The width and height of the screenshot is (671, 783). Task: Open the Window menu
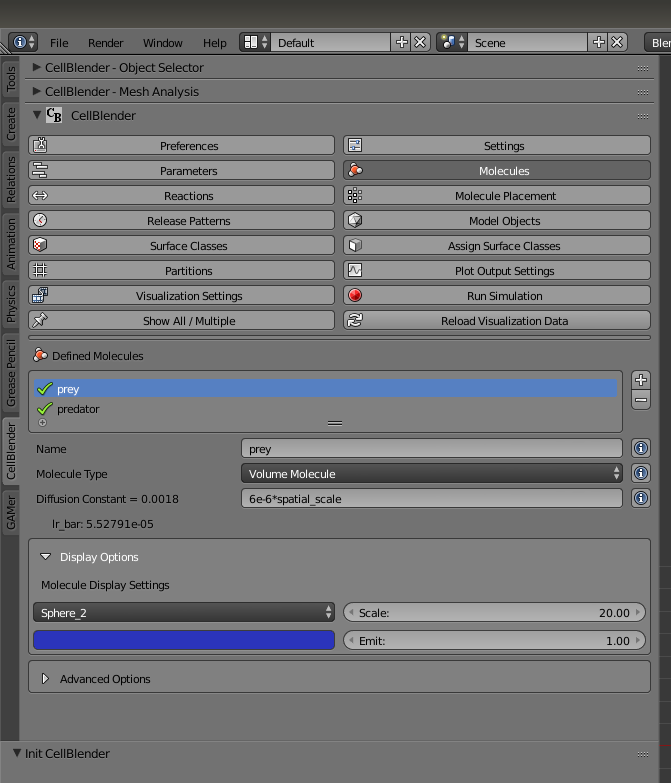pos(163,43)
